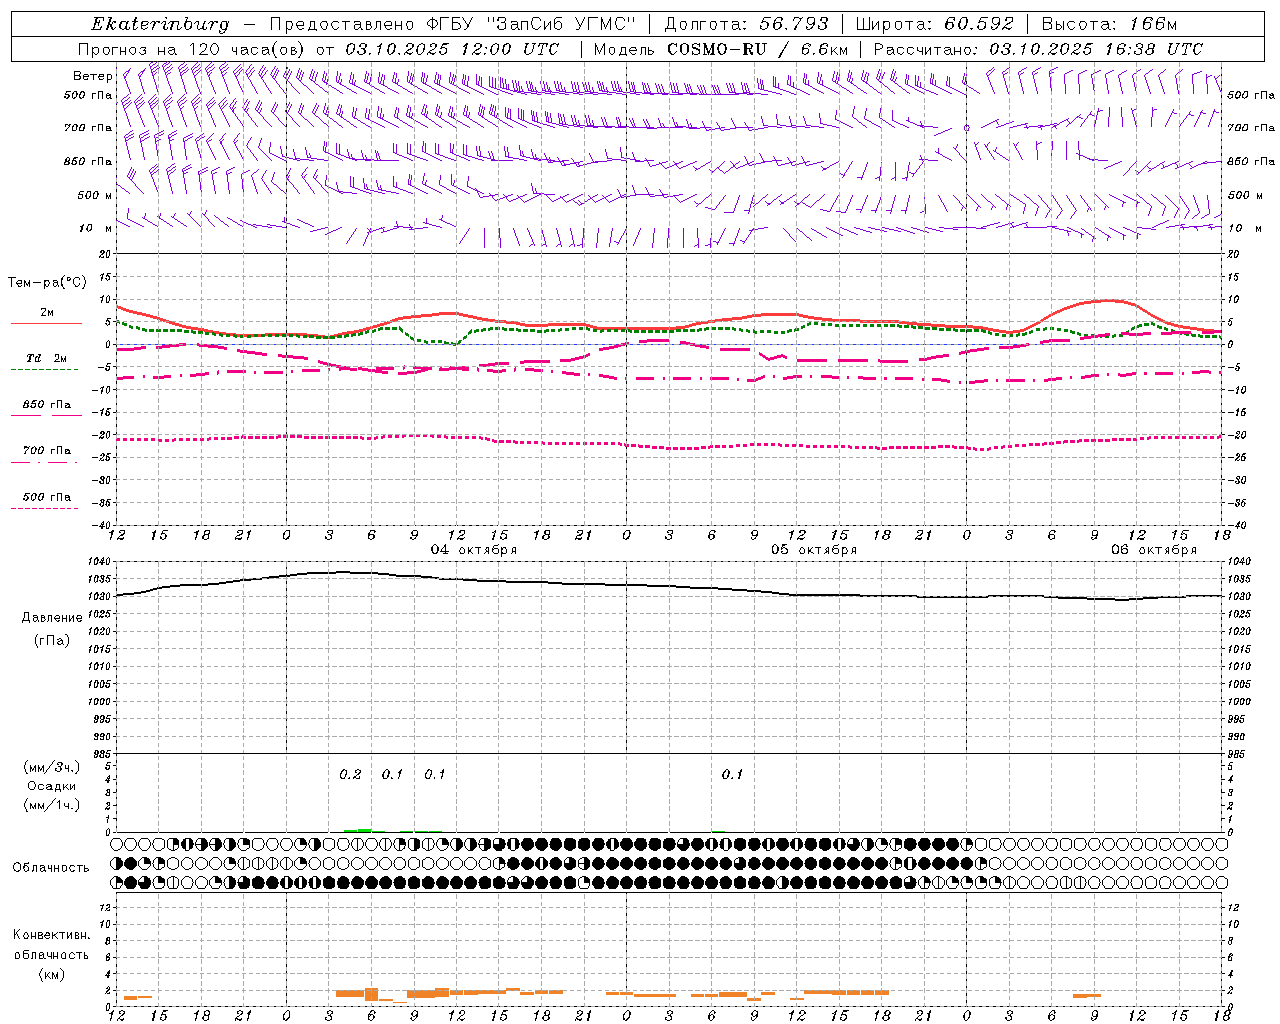Click the Ekaterinburg station title
The image size is (1280, 1024).
click(160, 24)
